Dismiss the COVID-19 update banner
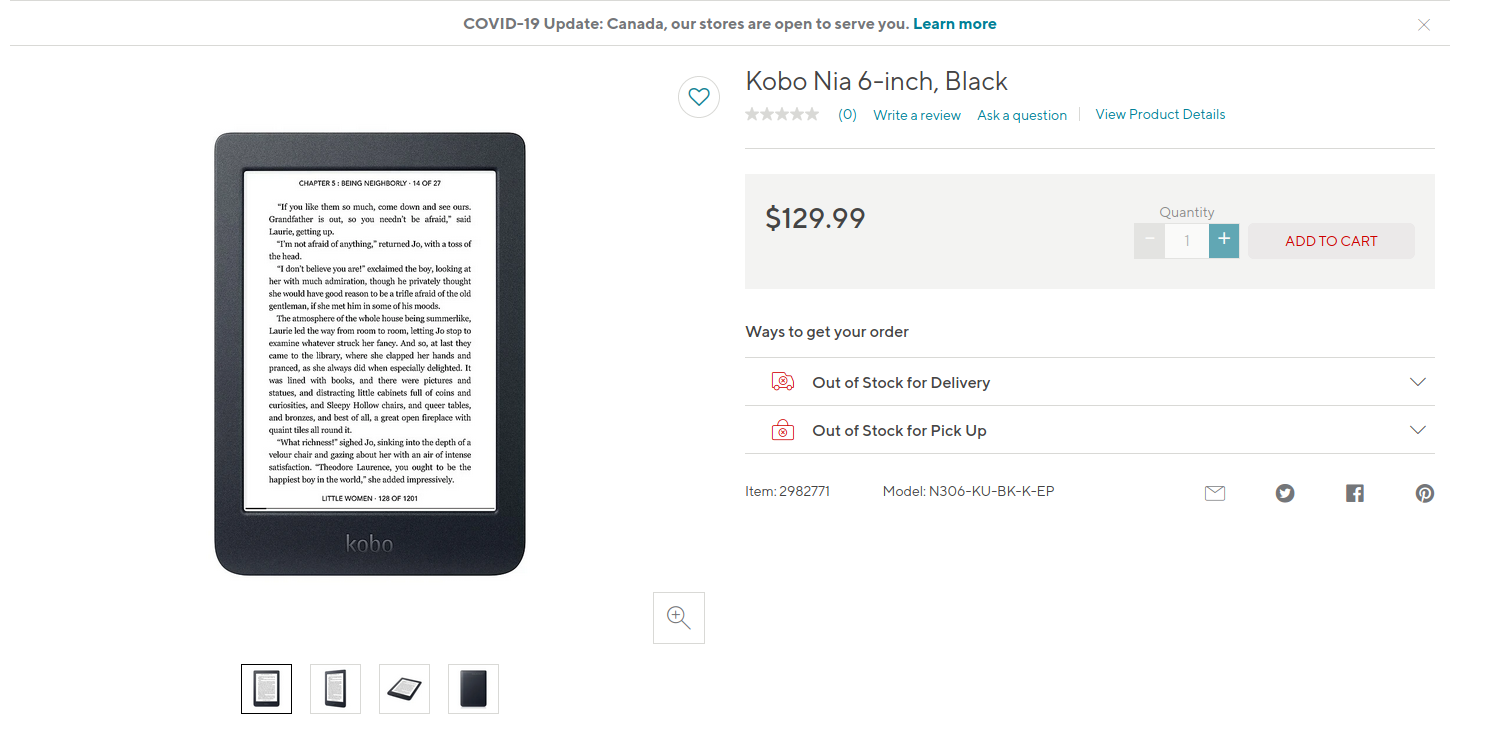 1424,25
